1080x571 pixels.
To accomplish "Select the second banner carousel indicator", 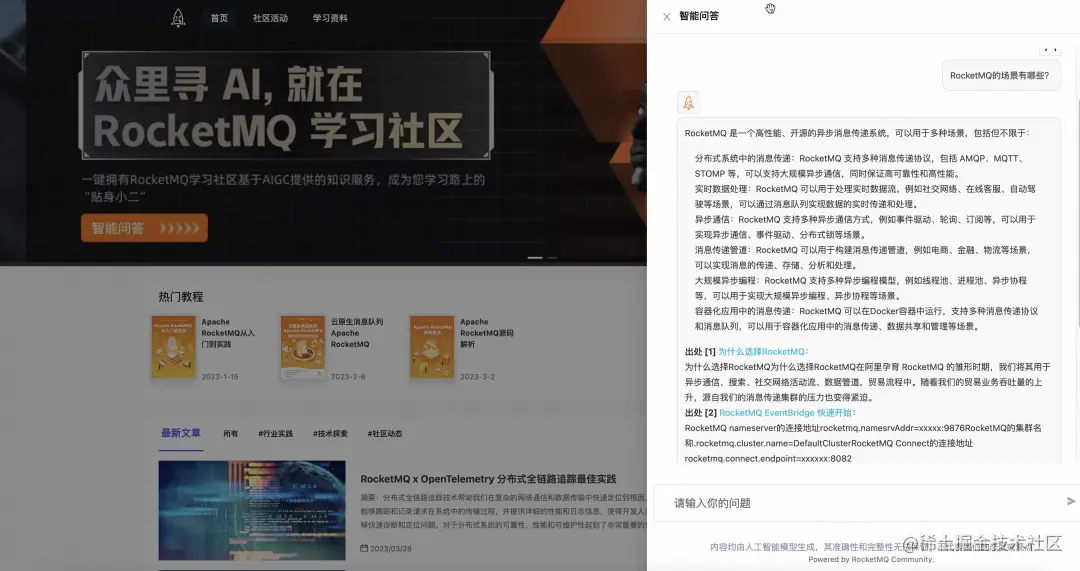I will [552, 258].
